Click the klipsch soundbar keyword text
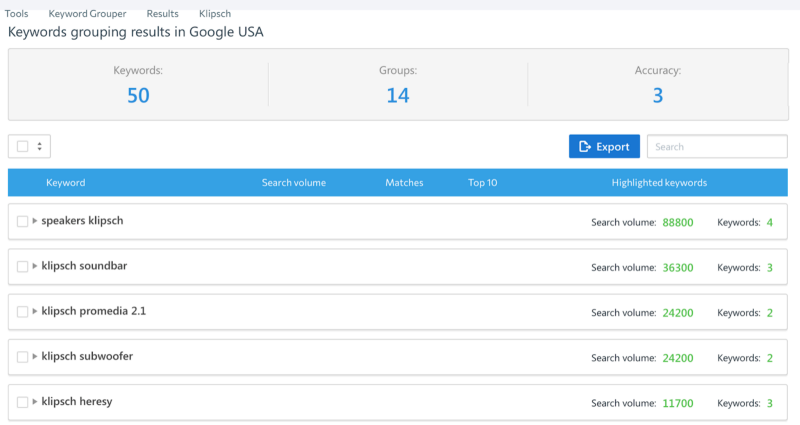Viewport: 800px width, 425px height. pyautogui.click(x=84, y=266)
